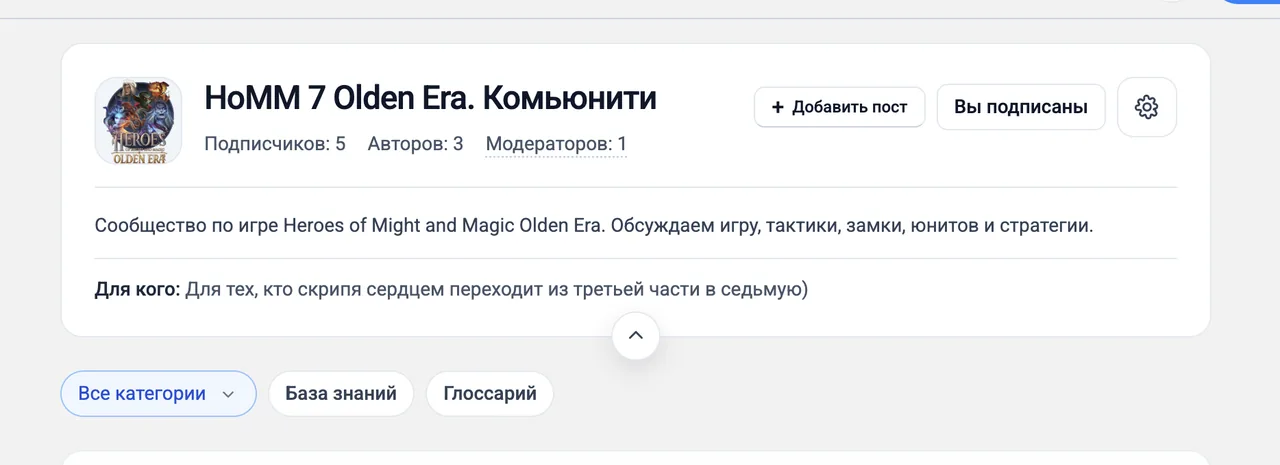The image size is (1280, 465).
Task: Click the Подписчиков: 5 counter
Action: (x=275, y=144)
